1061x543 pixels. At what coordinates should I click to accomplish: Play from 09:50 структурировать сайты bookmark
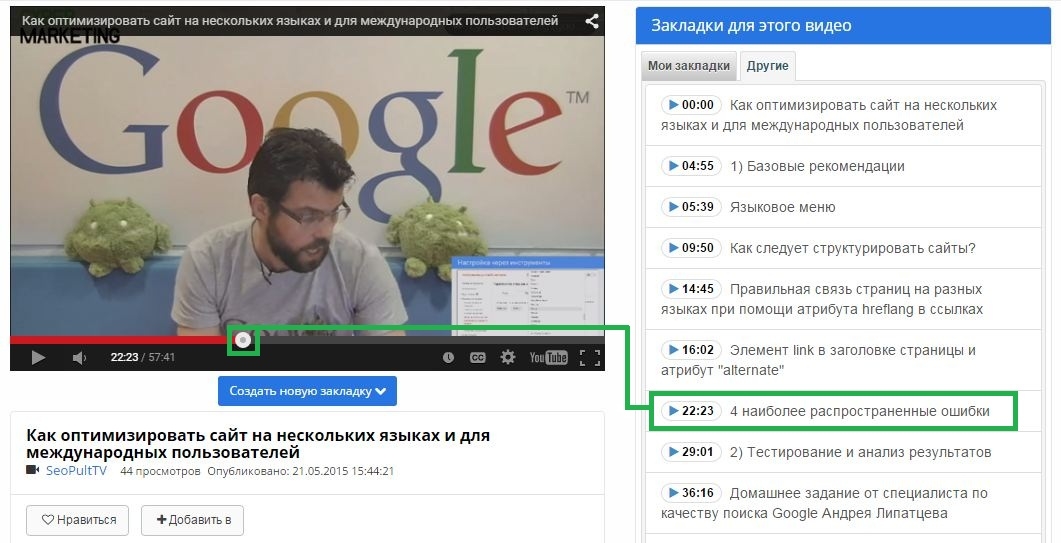[x=691, y=248]
